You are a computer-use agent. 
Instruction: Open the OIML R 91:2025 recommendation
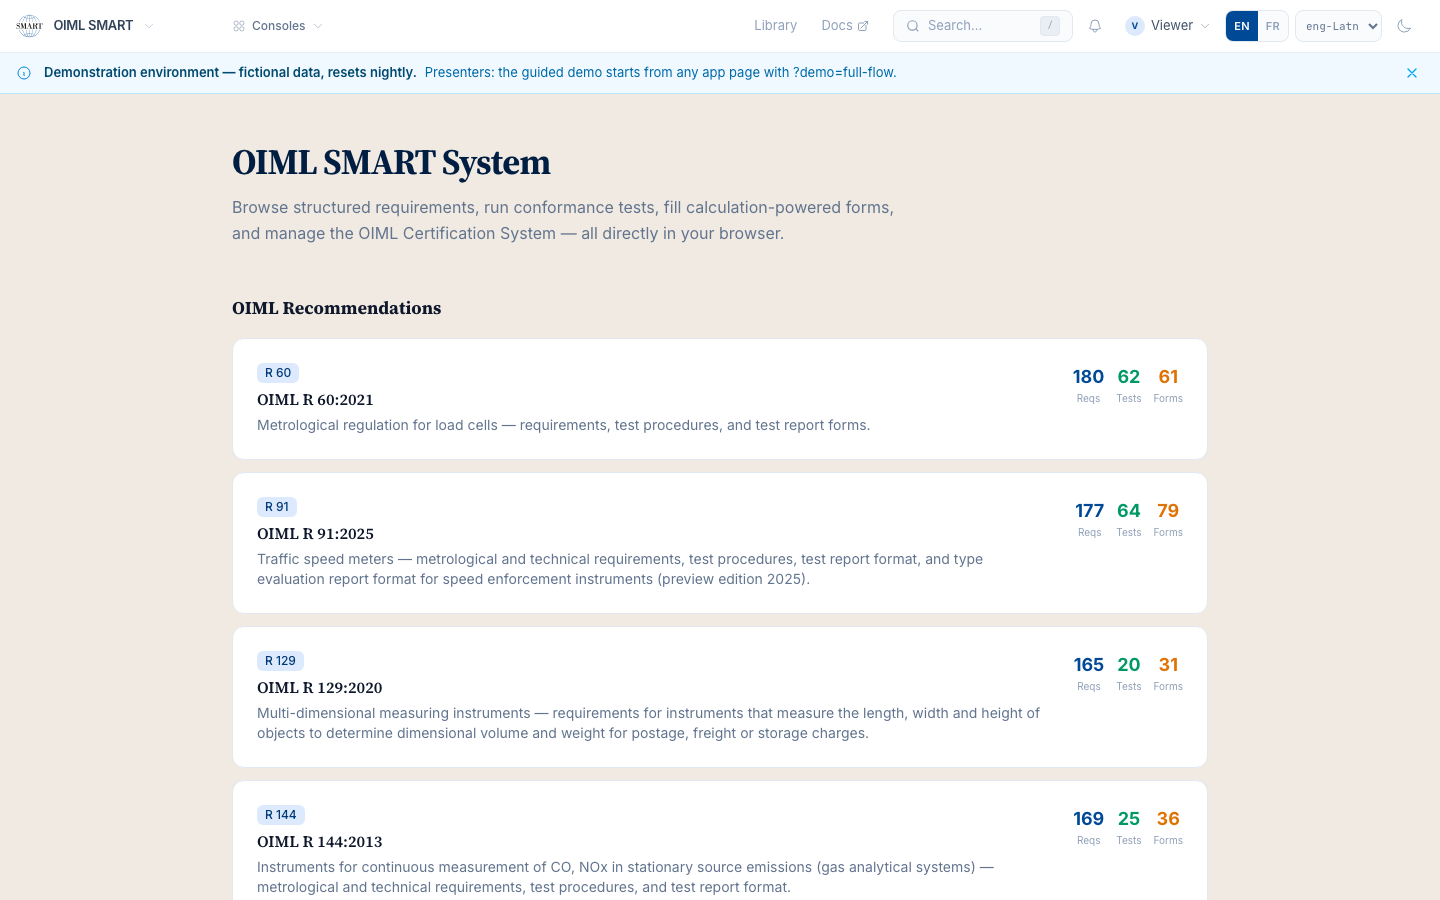tap(720, 543)
